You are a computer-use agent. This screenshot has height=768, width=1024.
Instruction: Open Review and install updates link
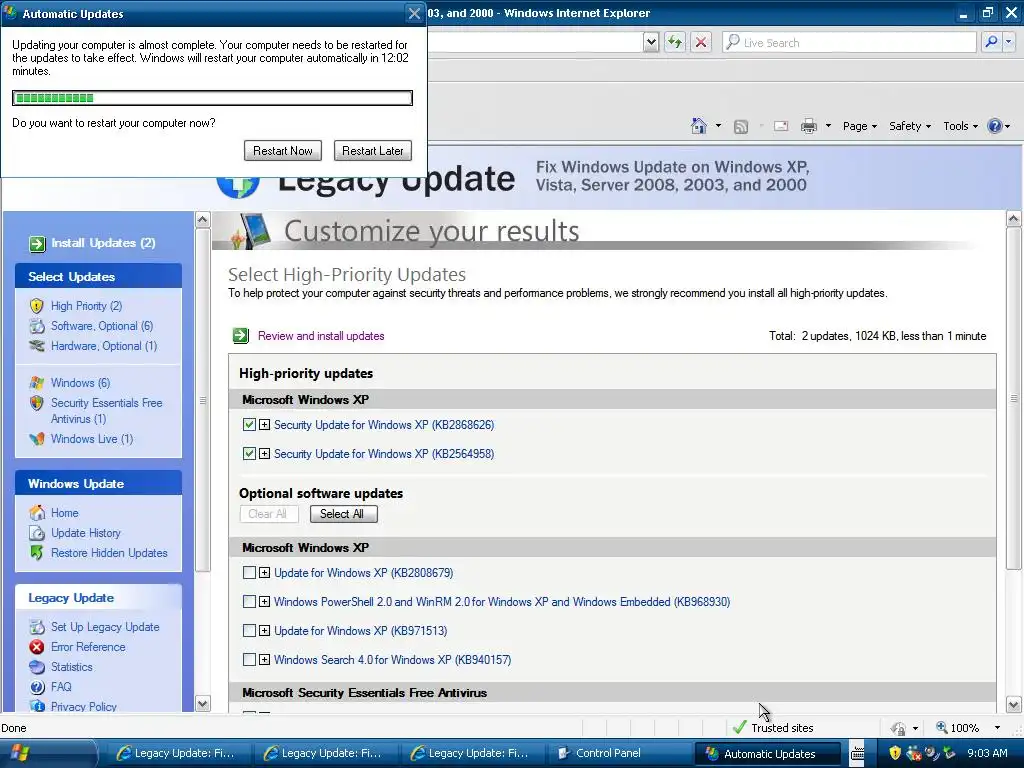(321, 336)
